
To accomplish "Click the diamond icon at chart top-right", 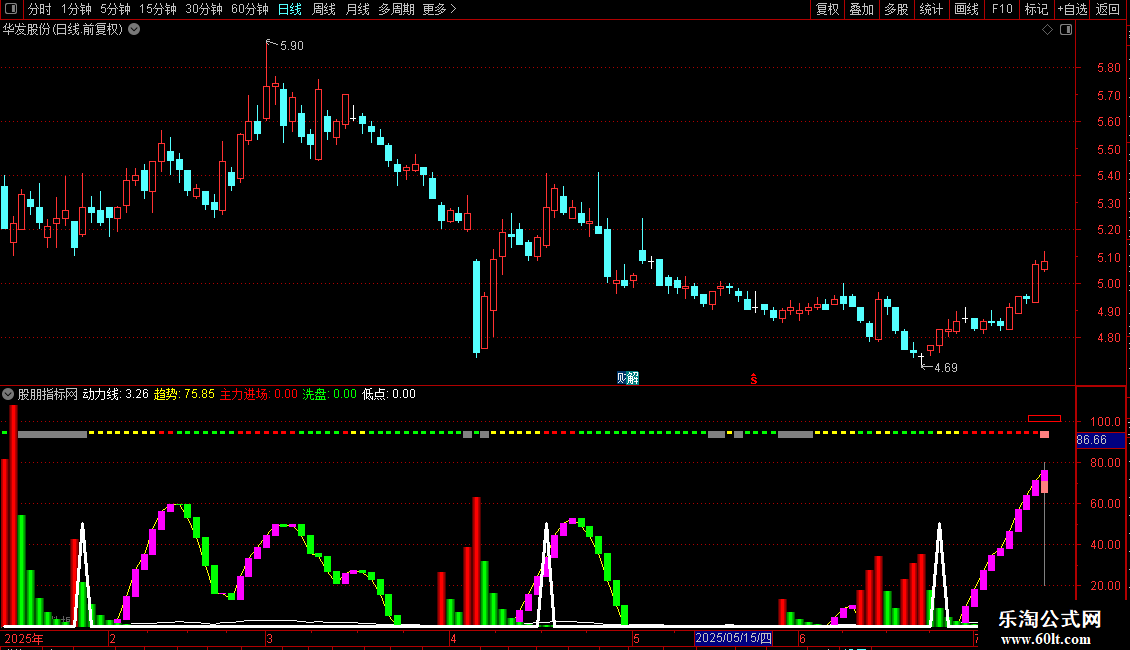I will 1048,30.
